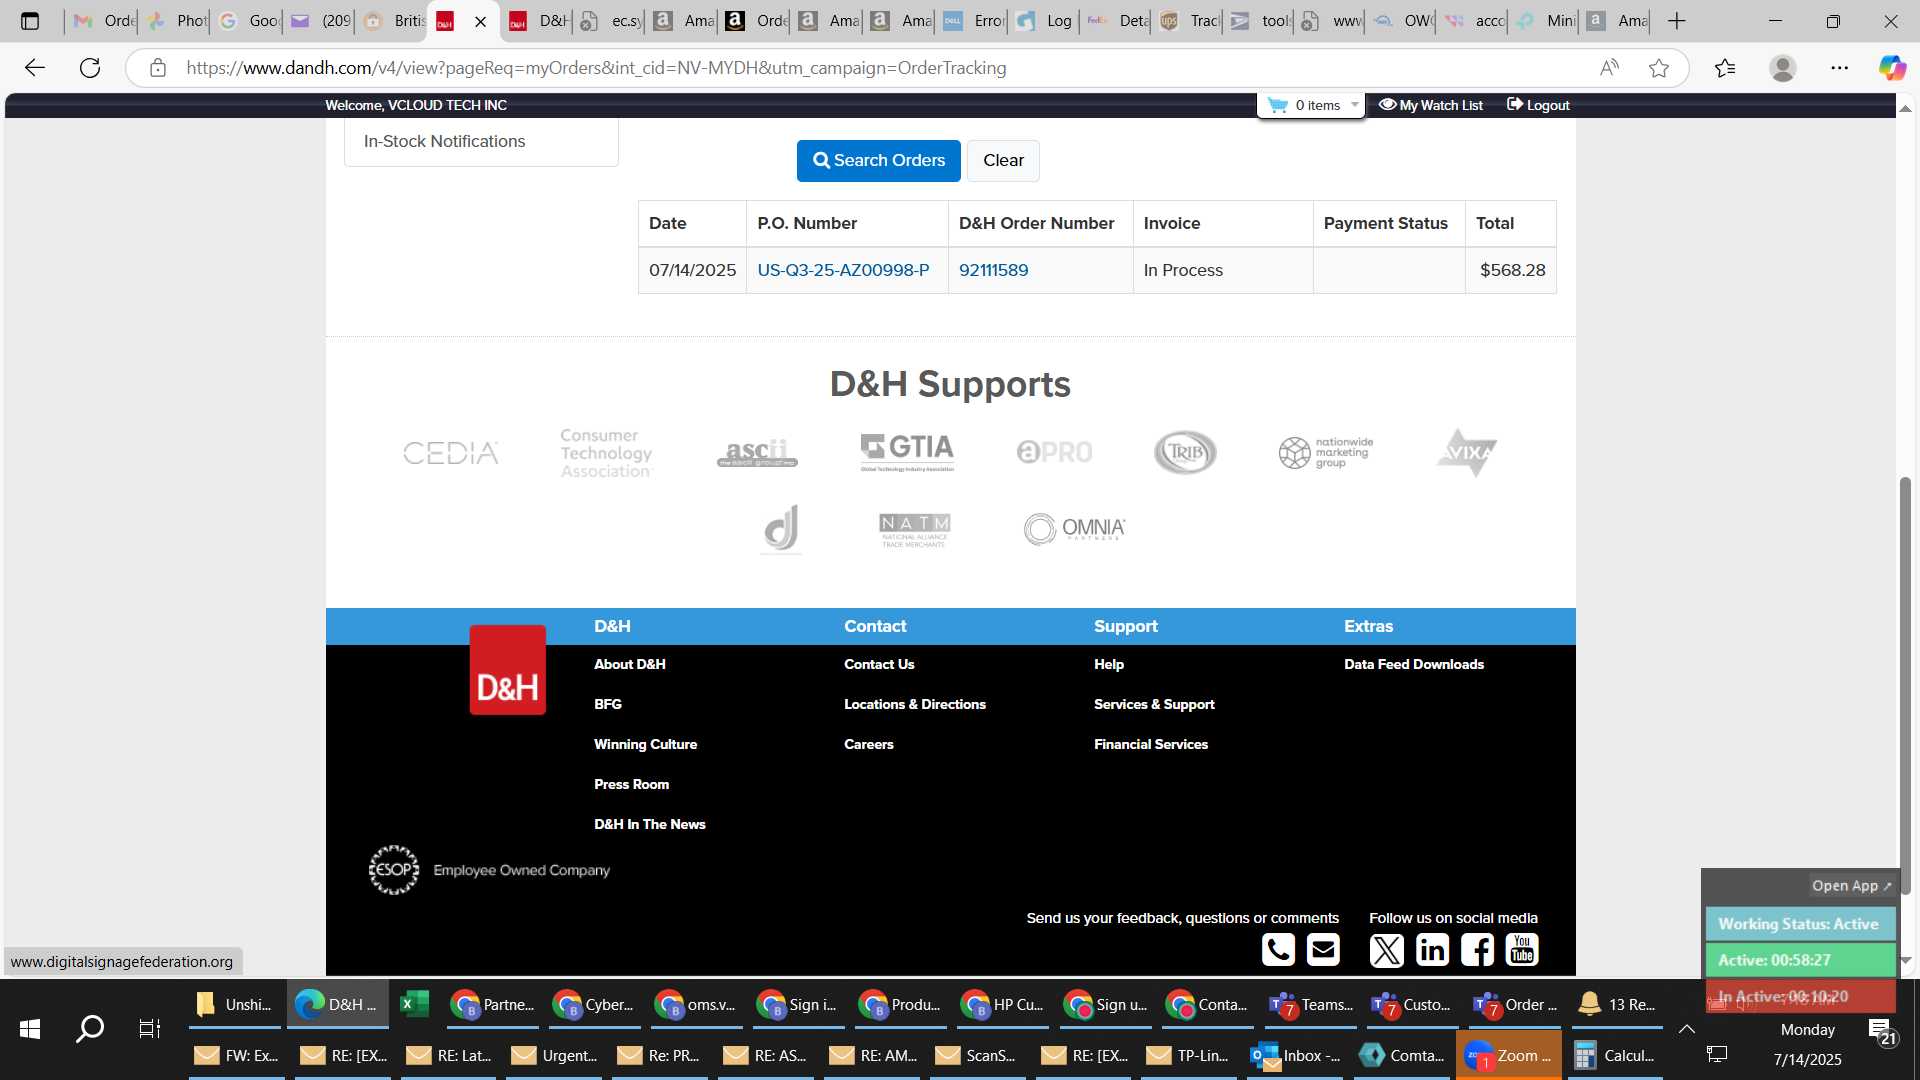The width and height of the screenshot is (1920, 1080).
Task: Click the email envelope icon
Action: click(x=1323, y=949)
